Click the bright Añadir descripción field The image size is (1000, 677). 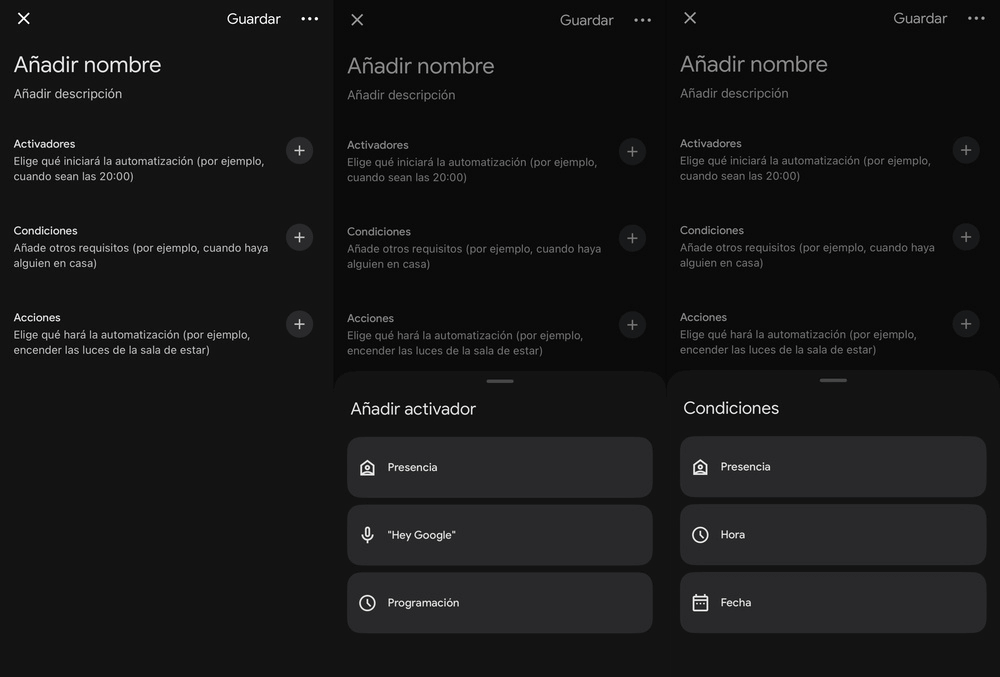click(68, 94)
